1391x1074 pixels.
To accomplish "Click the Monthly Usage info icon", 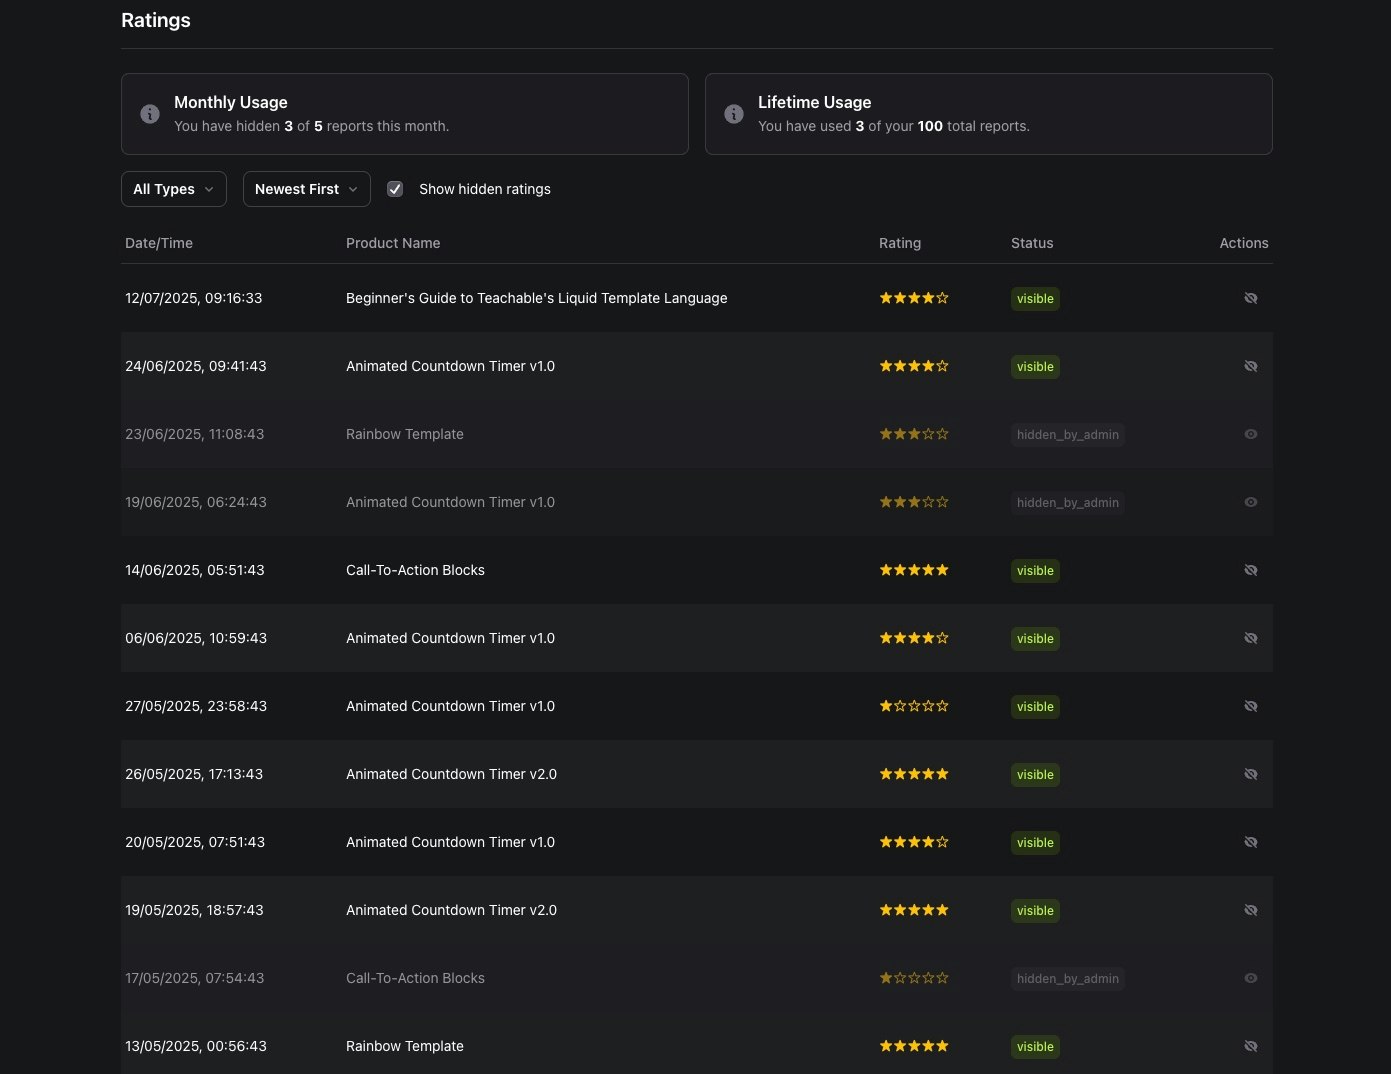I will pos(149,114).
